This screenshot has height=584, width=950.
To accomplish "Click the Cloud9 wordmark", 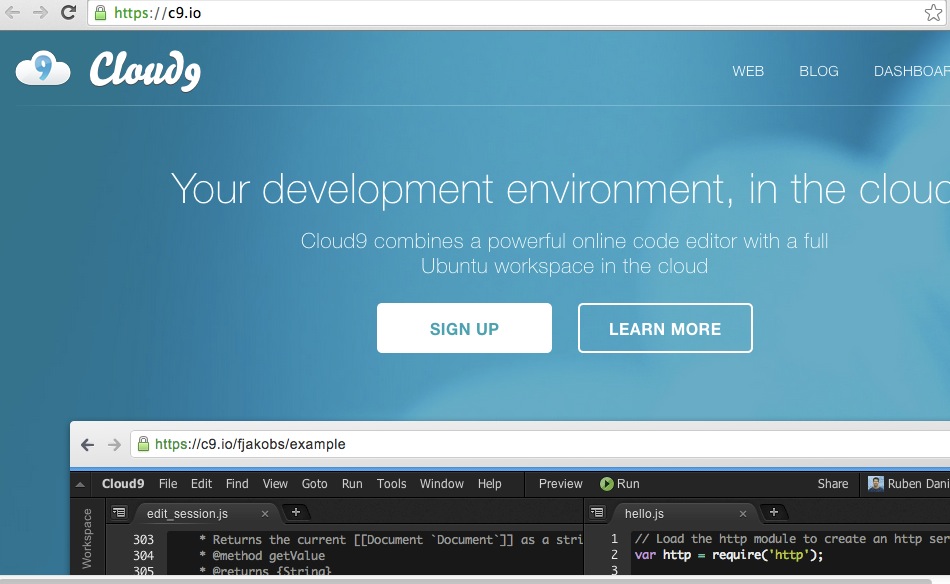I will pos(145,71).
